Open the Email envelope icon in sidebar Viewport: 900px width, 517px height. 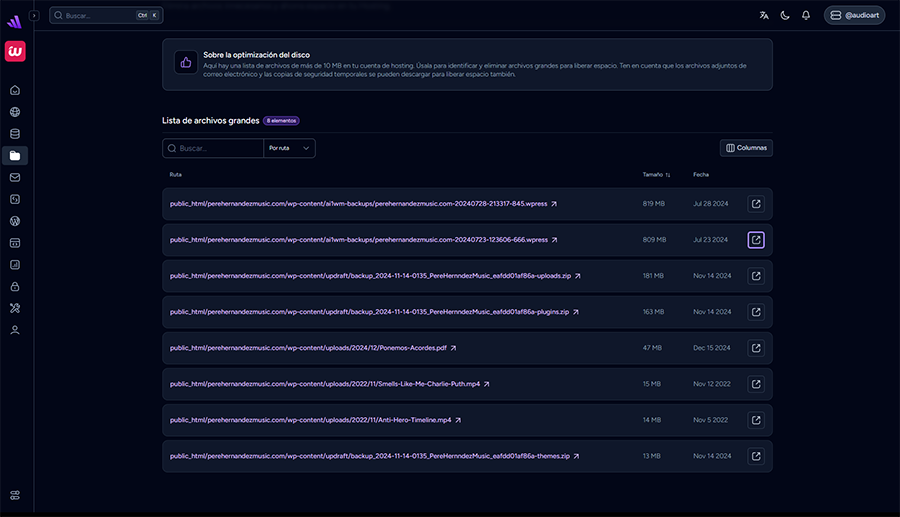(x=15, y=177)
